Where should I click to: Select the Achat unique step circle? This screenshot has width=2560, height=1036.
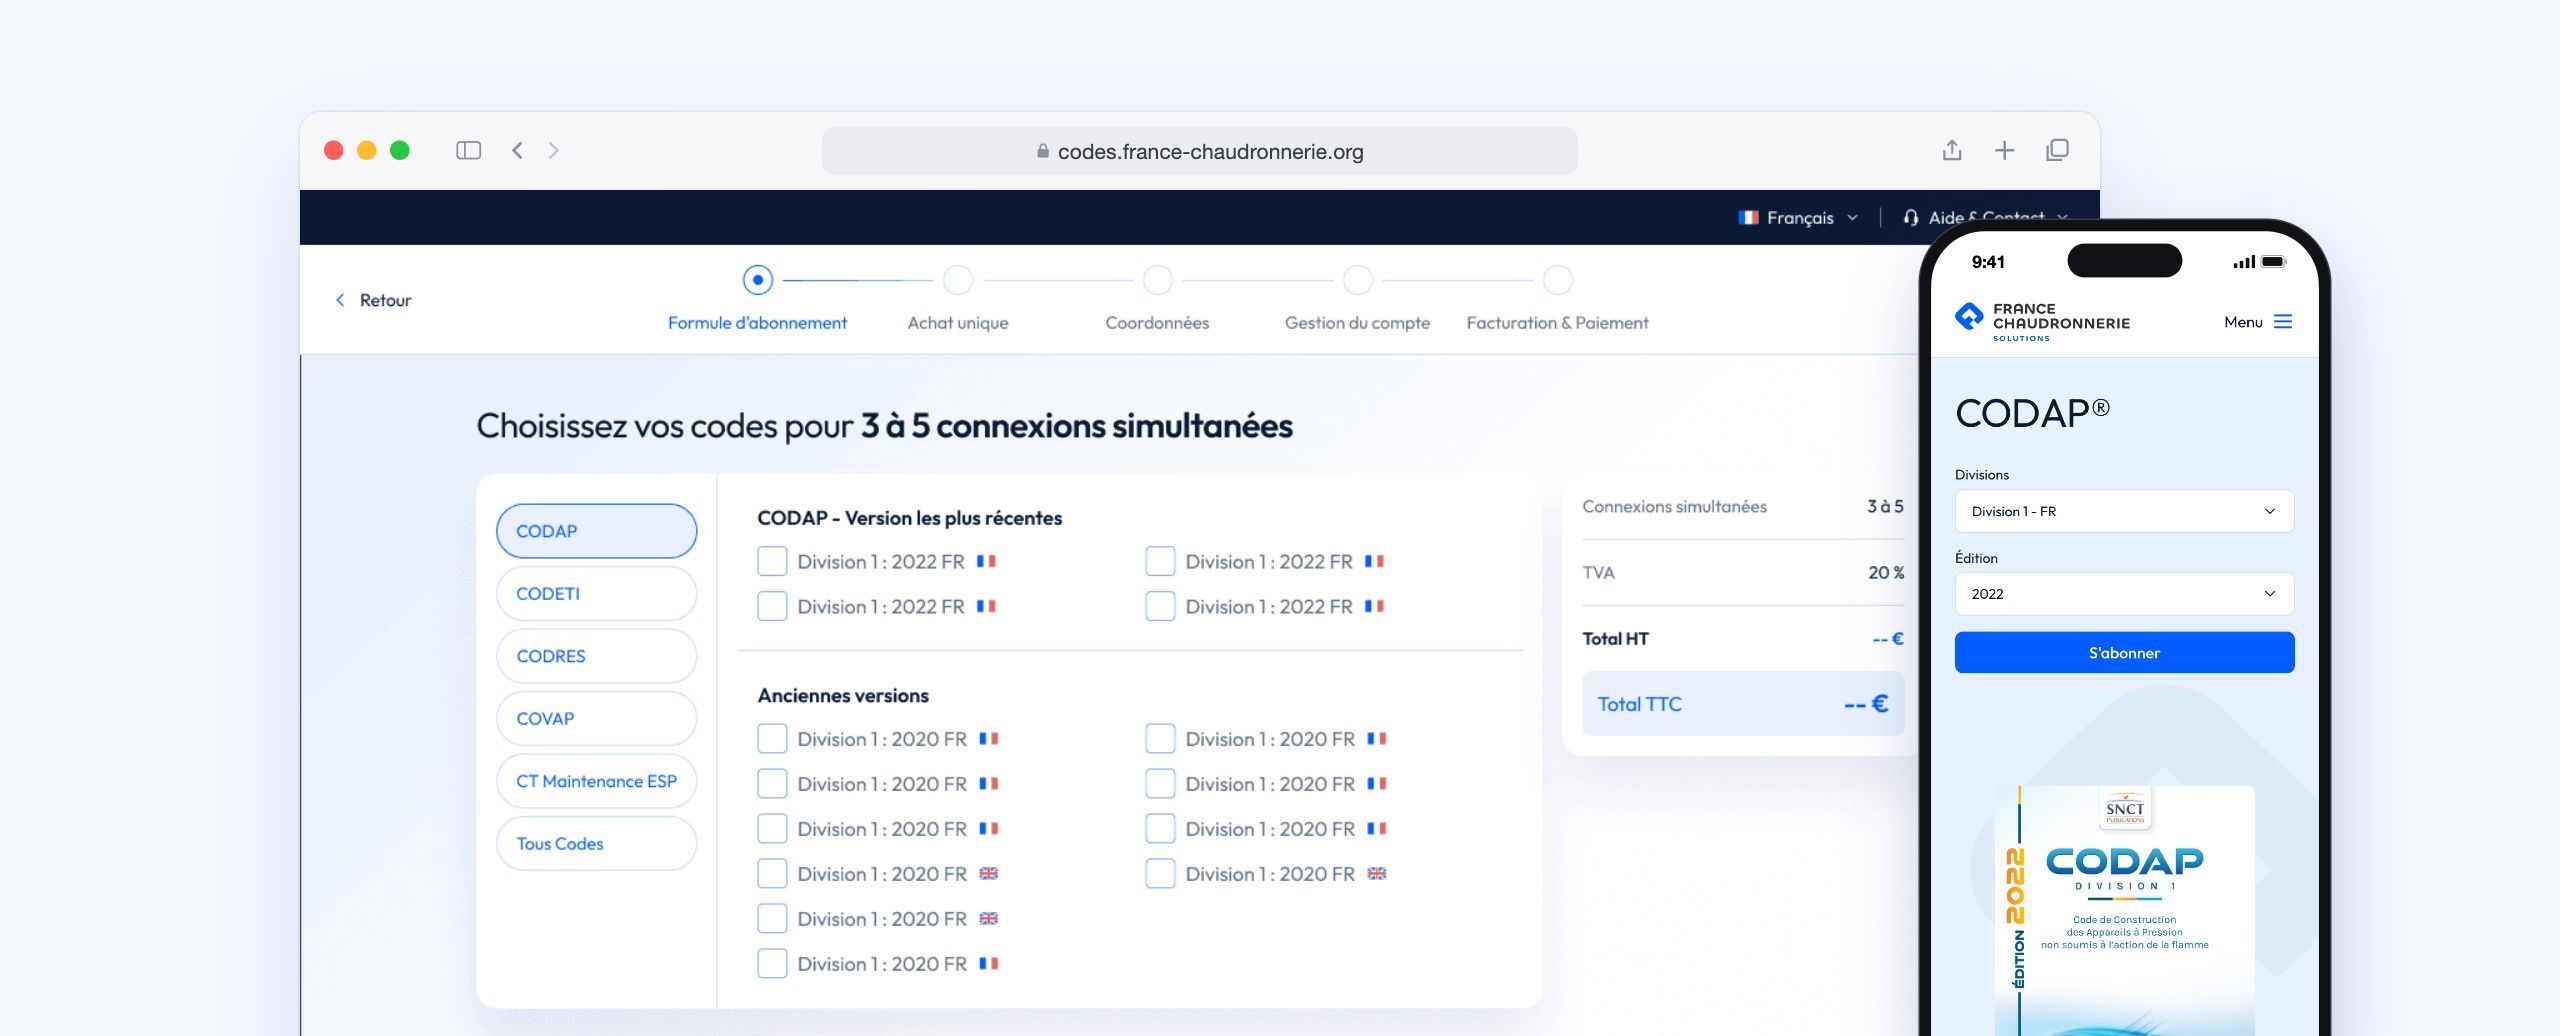[x=958, y=280]
